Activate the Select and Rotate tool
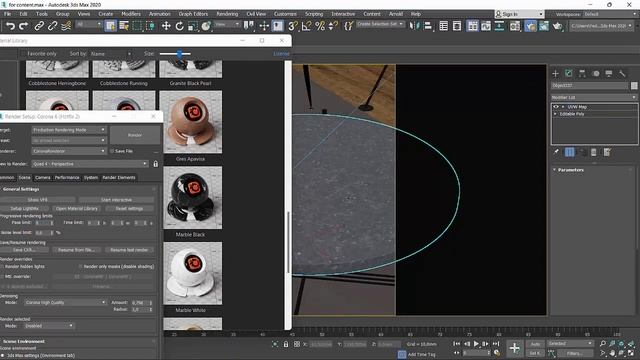The image size is (640, 360). tap(179, 26)
